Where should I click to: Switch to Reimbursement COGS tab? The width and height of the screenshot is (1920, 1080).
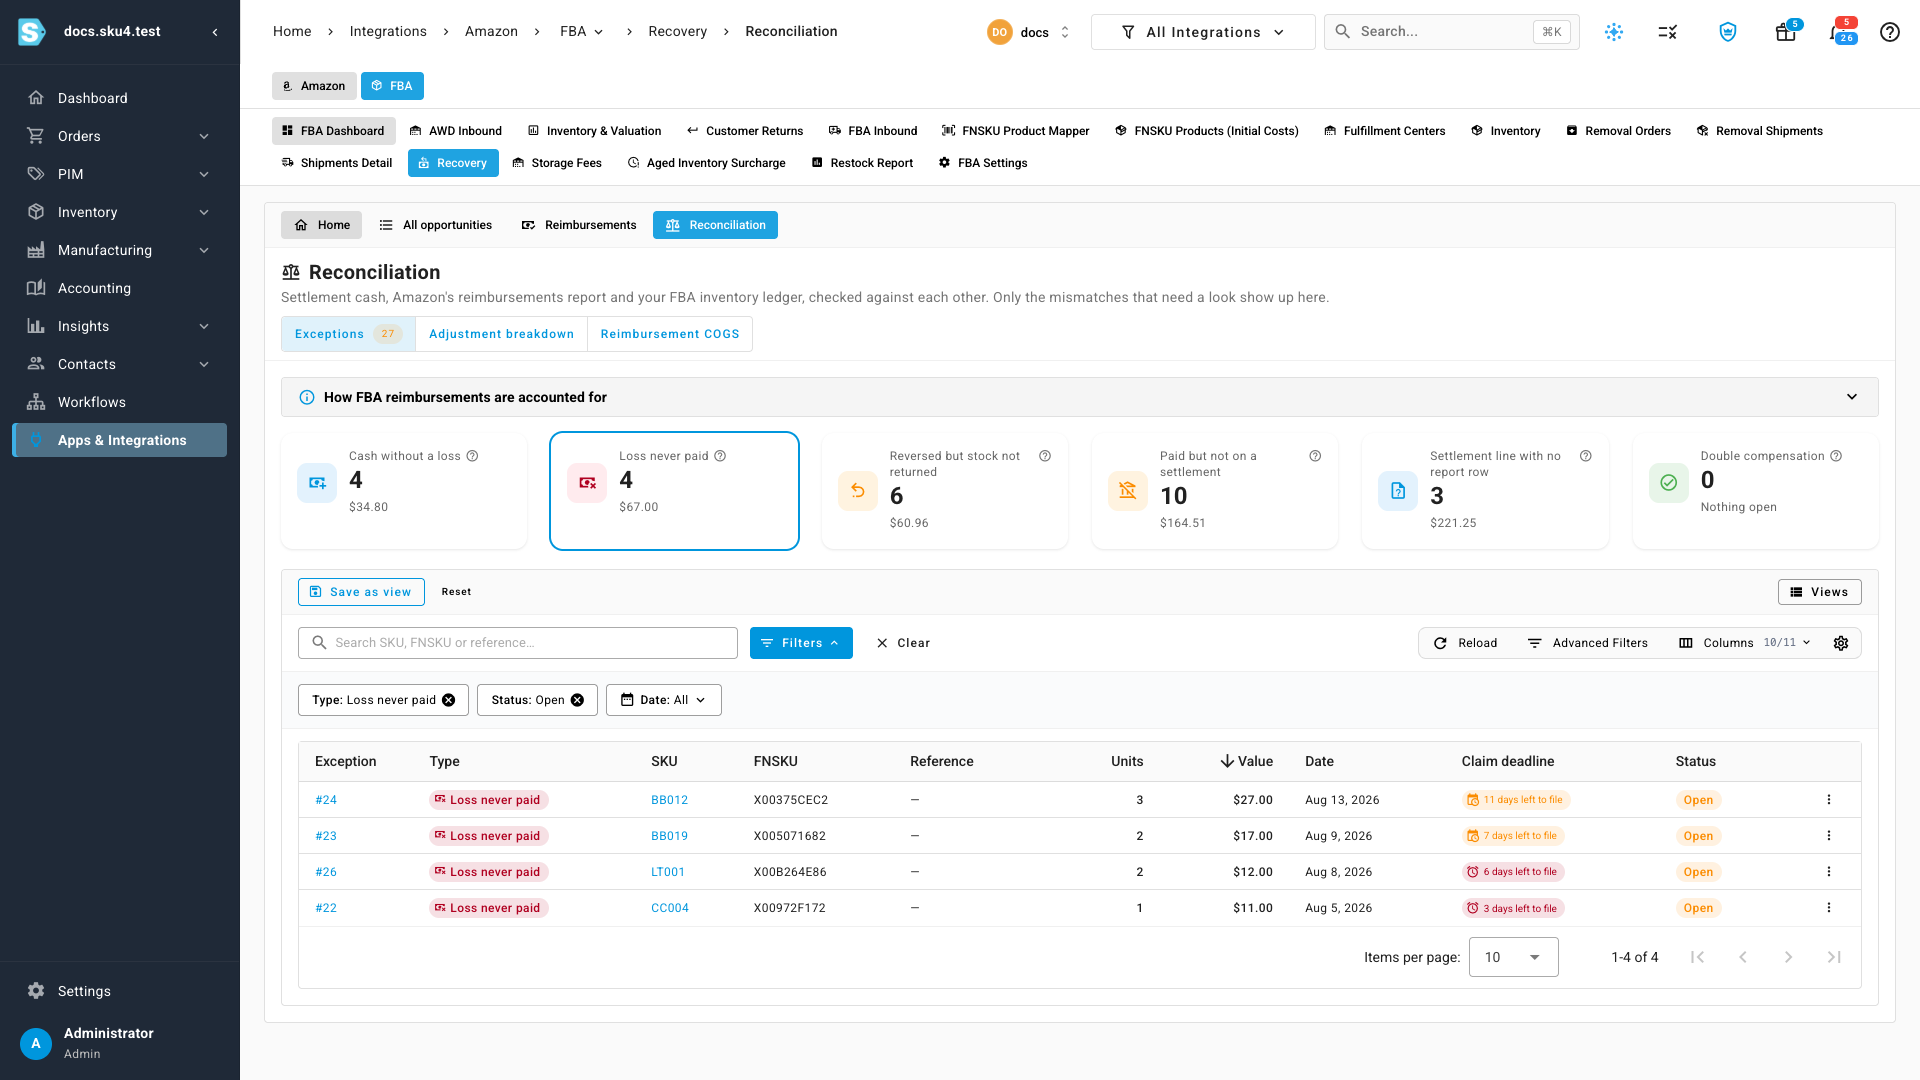[669, 334]
